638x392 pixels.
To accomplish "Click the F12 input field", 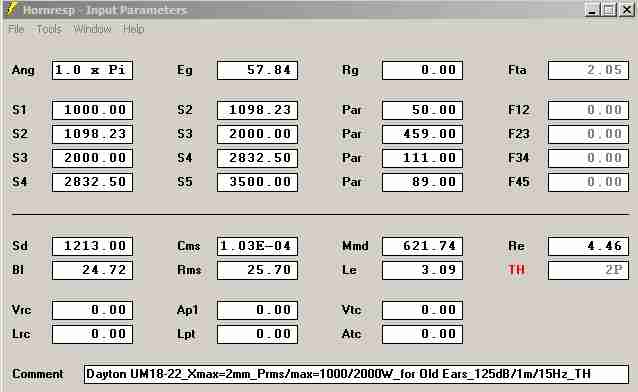I will tap(588, 110).
